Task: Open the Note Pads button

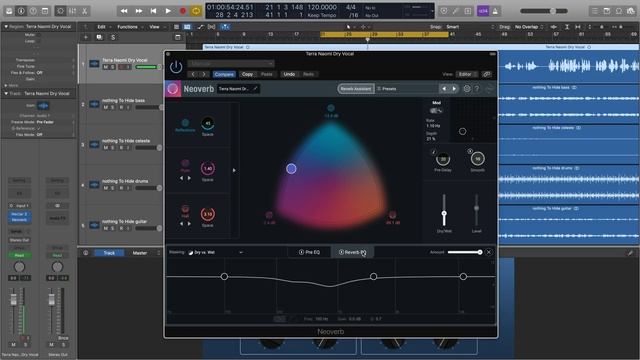Action: [607, 11]
